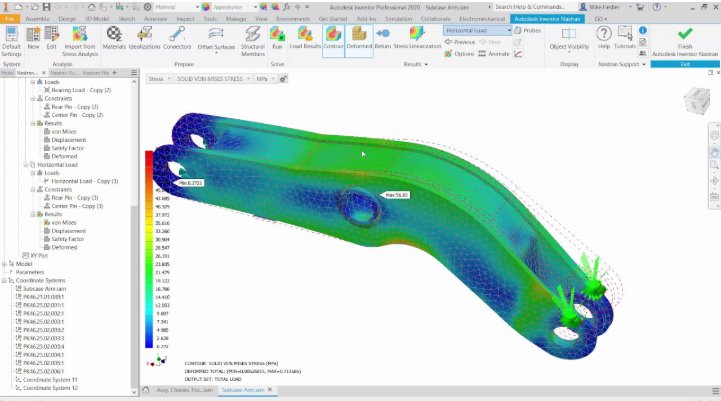
Task: Click the Edit analysis icon
Action: click(52, 39)
